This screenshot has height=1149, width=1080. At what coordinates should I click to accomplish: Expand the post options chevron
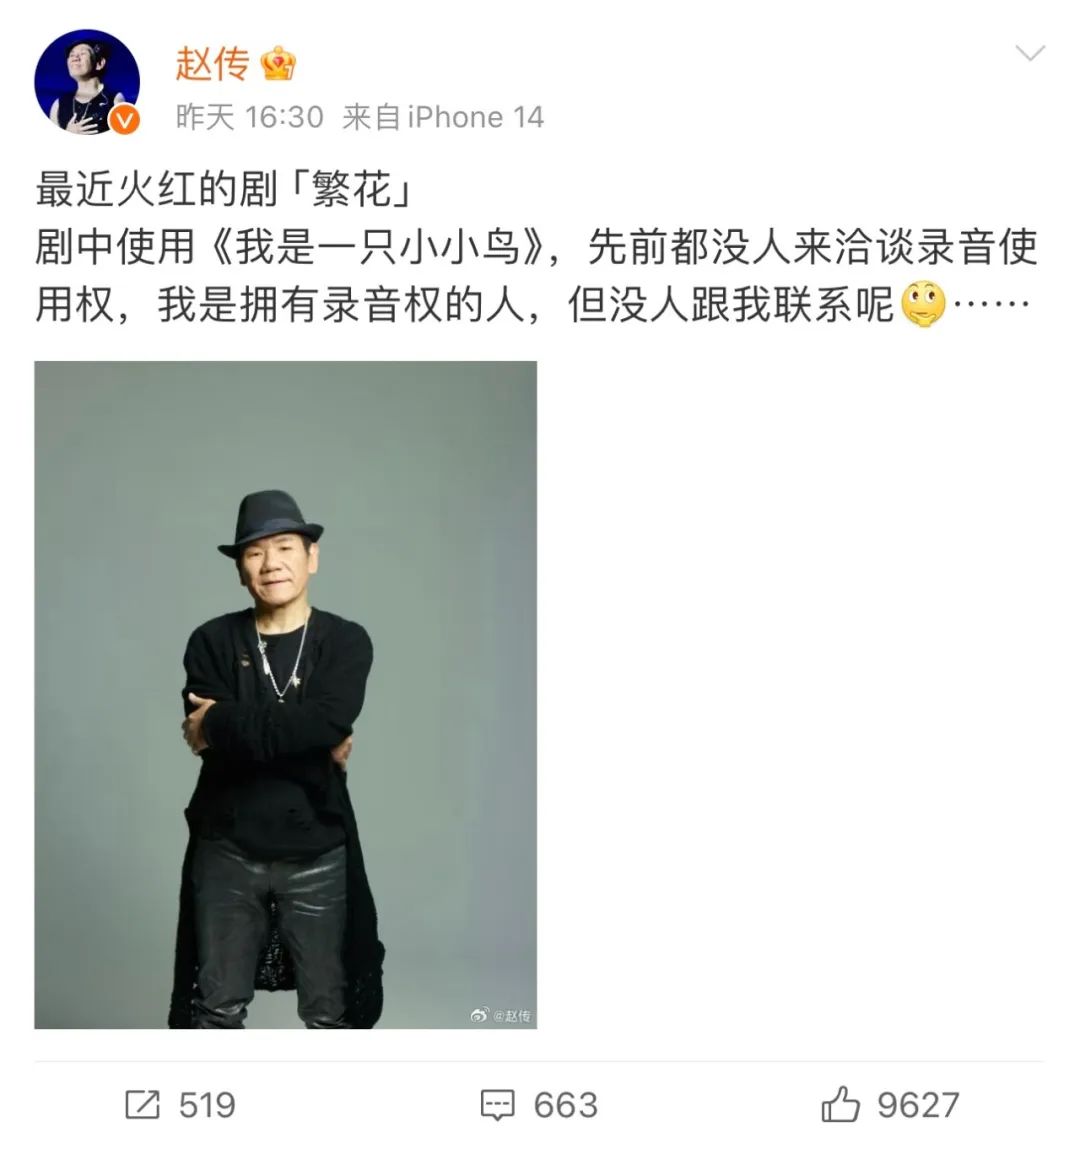pyautogui.click(x=1029, y=53)
